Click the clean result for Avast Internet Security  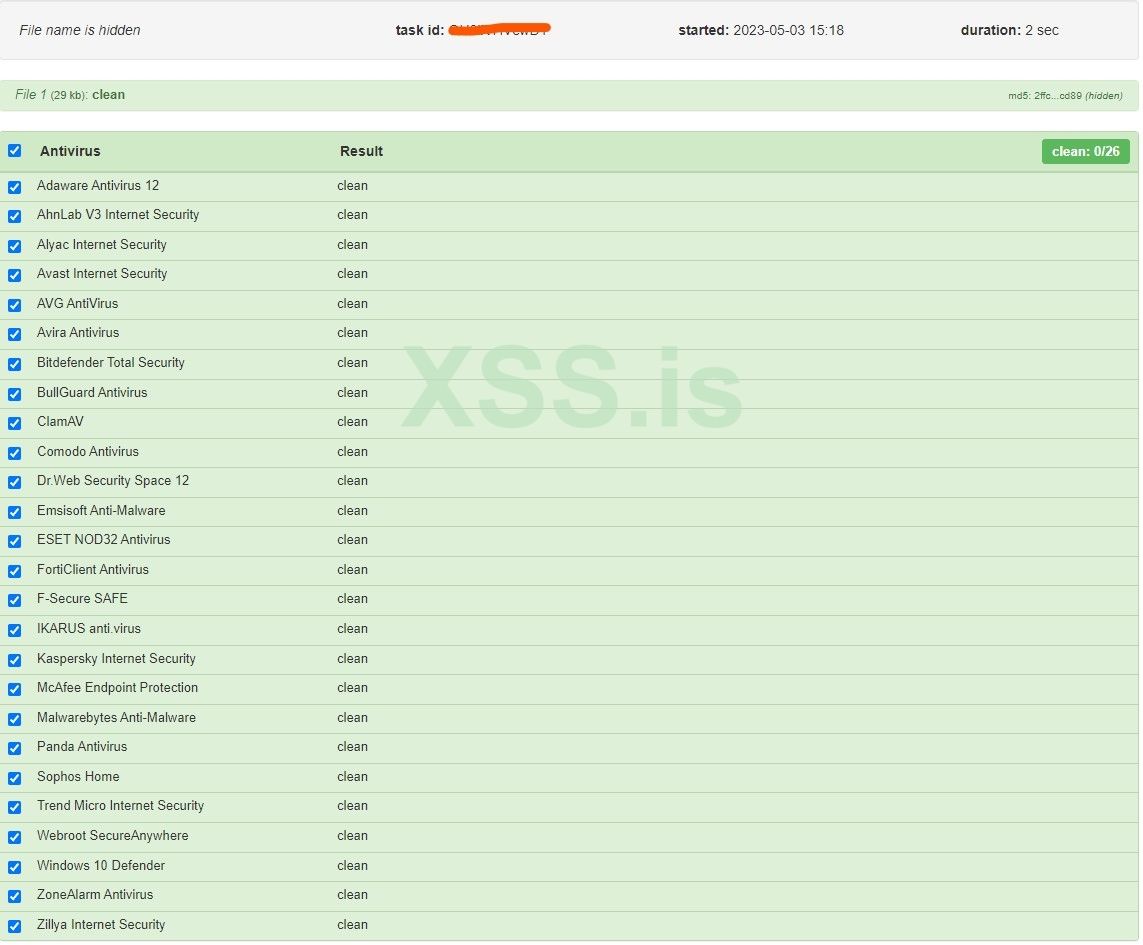coord(352,273)
